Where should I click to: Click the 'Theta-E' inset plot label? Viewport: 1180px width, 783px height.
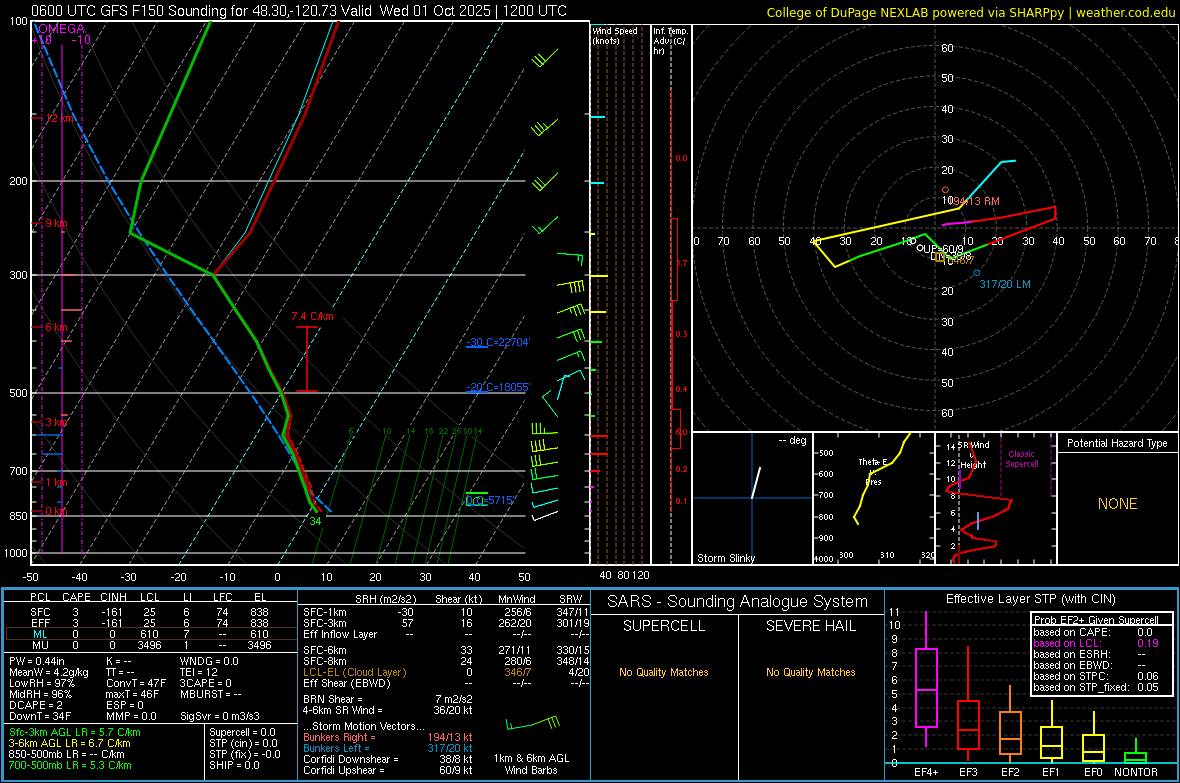(872, 462)
